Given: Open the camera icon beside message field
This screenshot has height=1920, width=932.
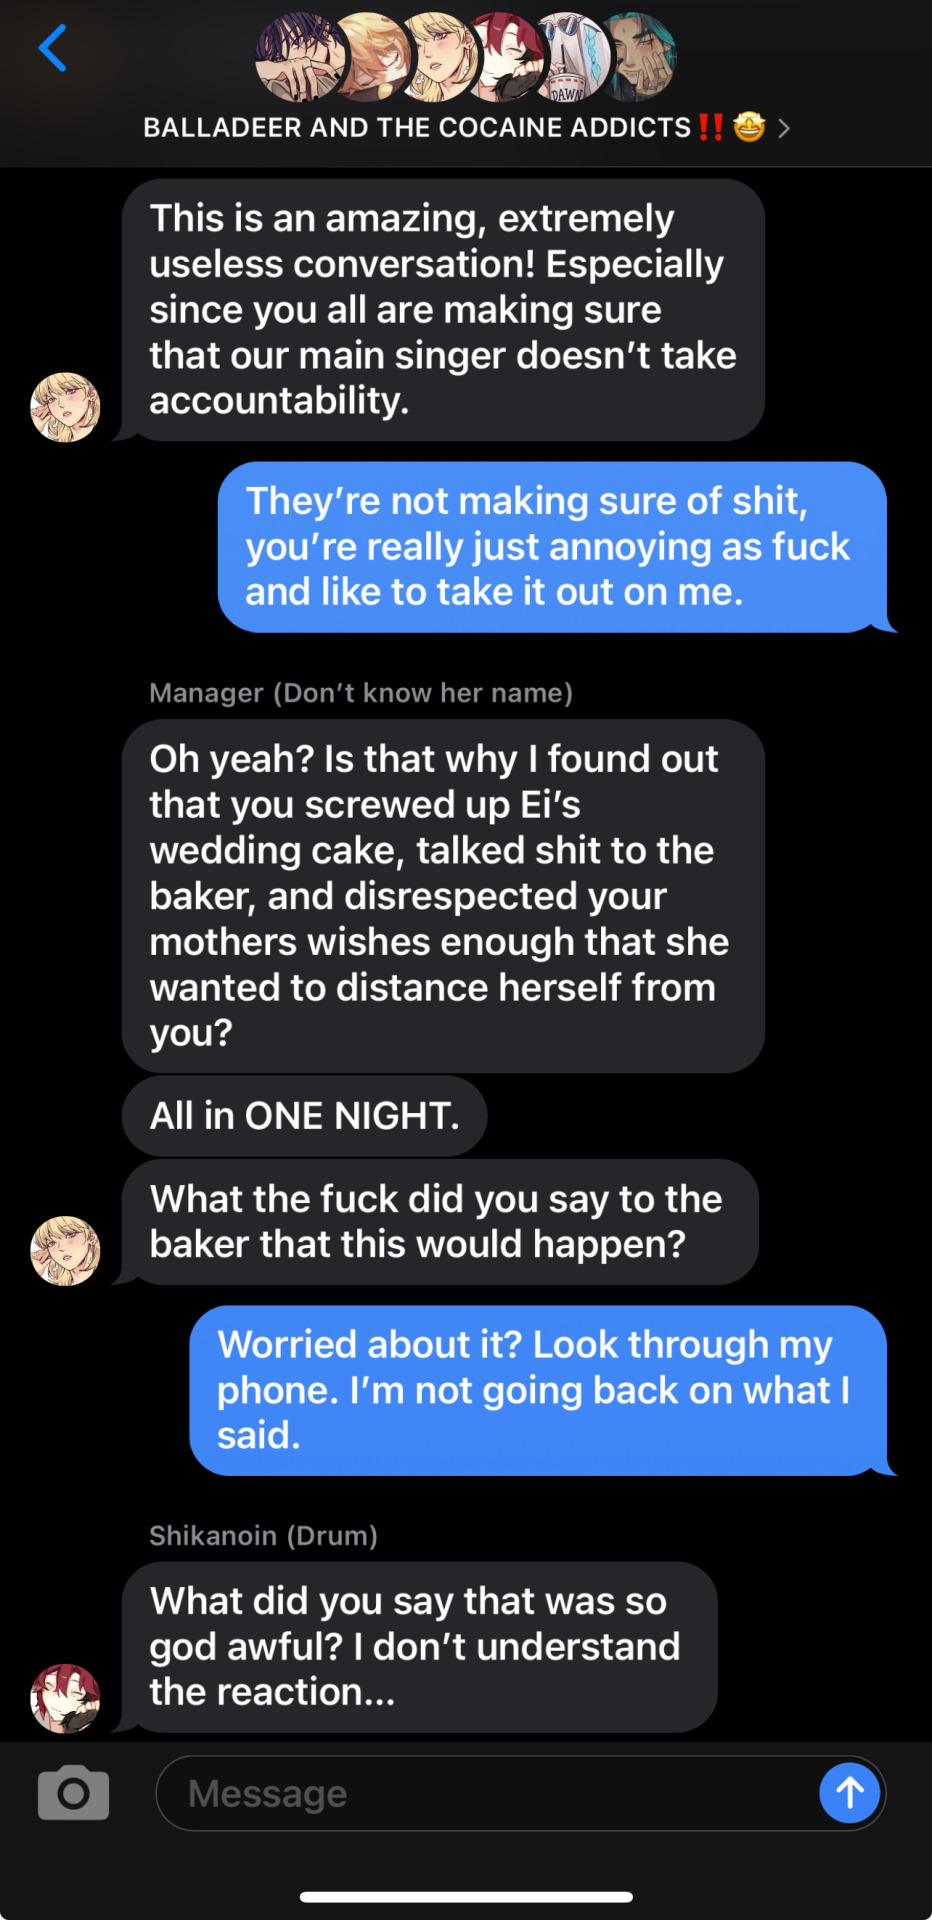Looking at the screenshot, I should tap(73, 1792).
